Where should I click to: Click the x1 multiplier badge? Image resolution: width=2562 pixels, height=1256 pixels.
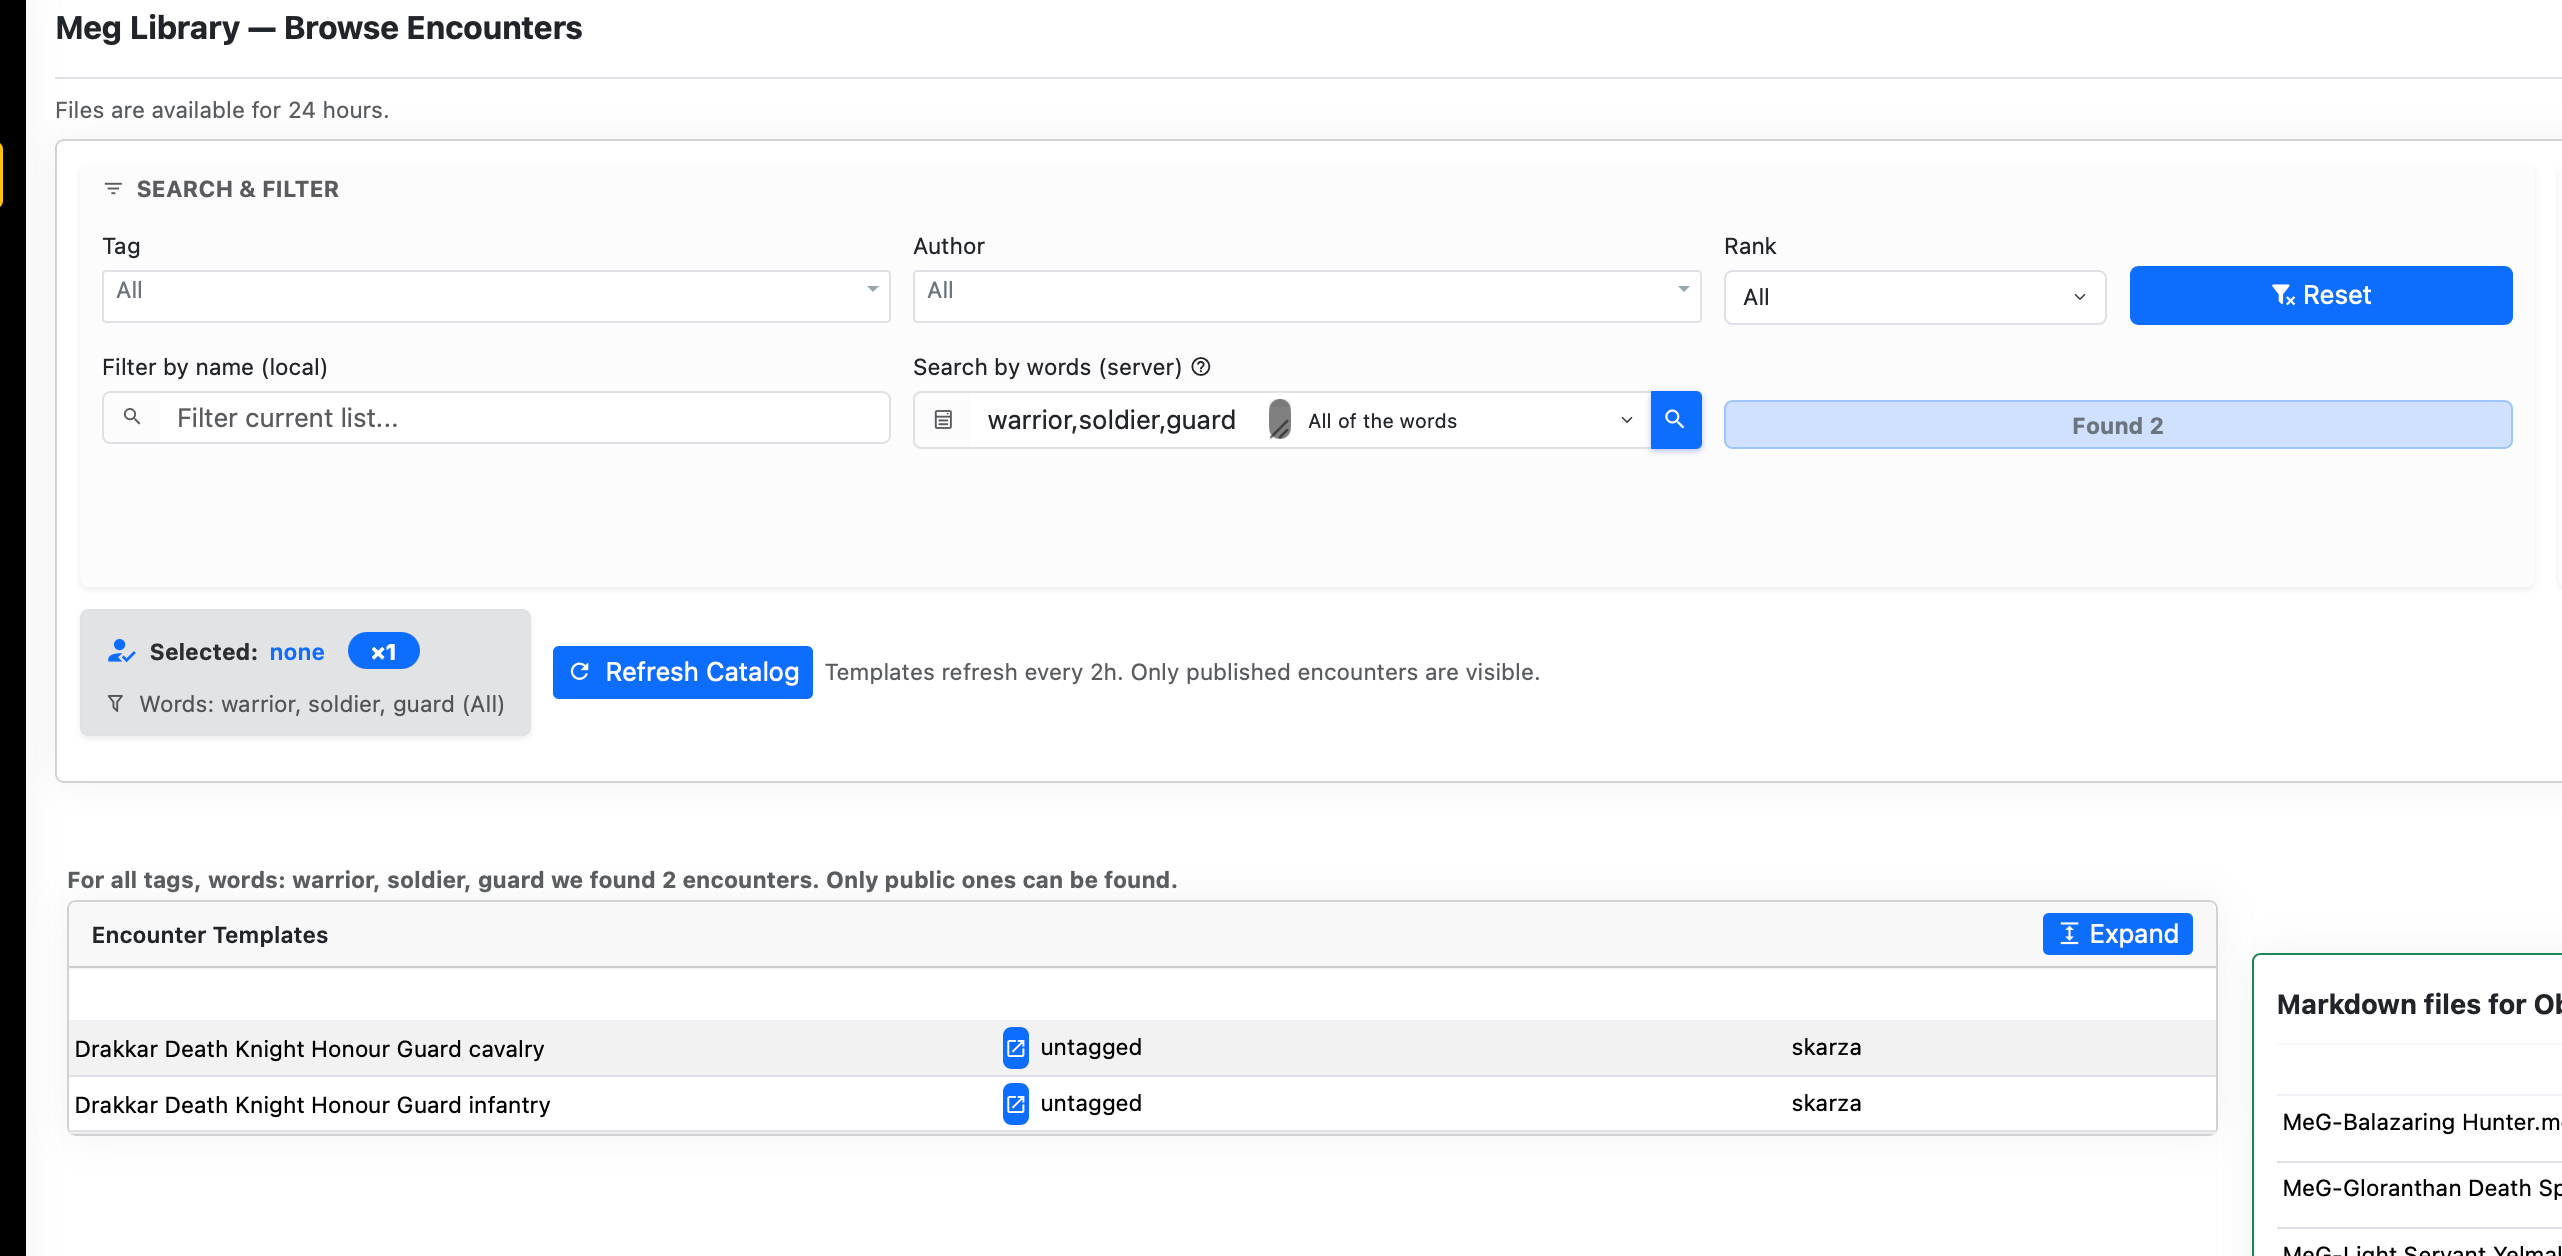(383, 652)
